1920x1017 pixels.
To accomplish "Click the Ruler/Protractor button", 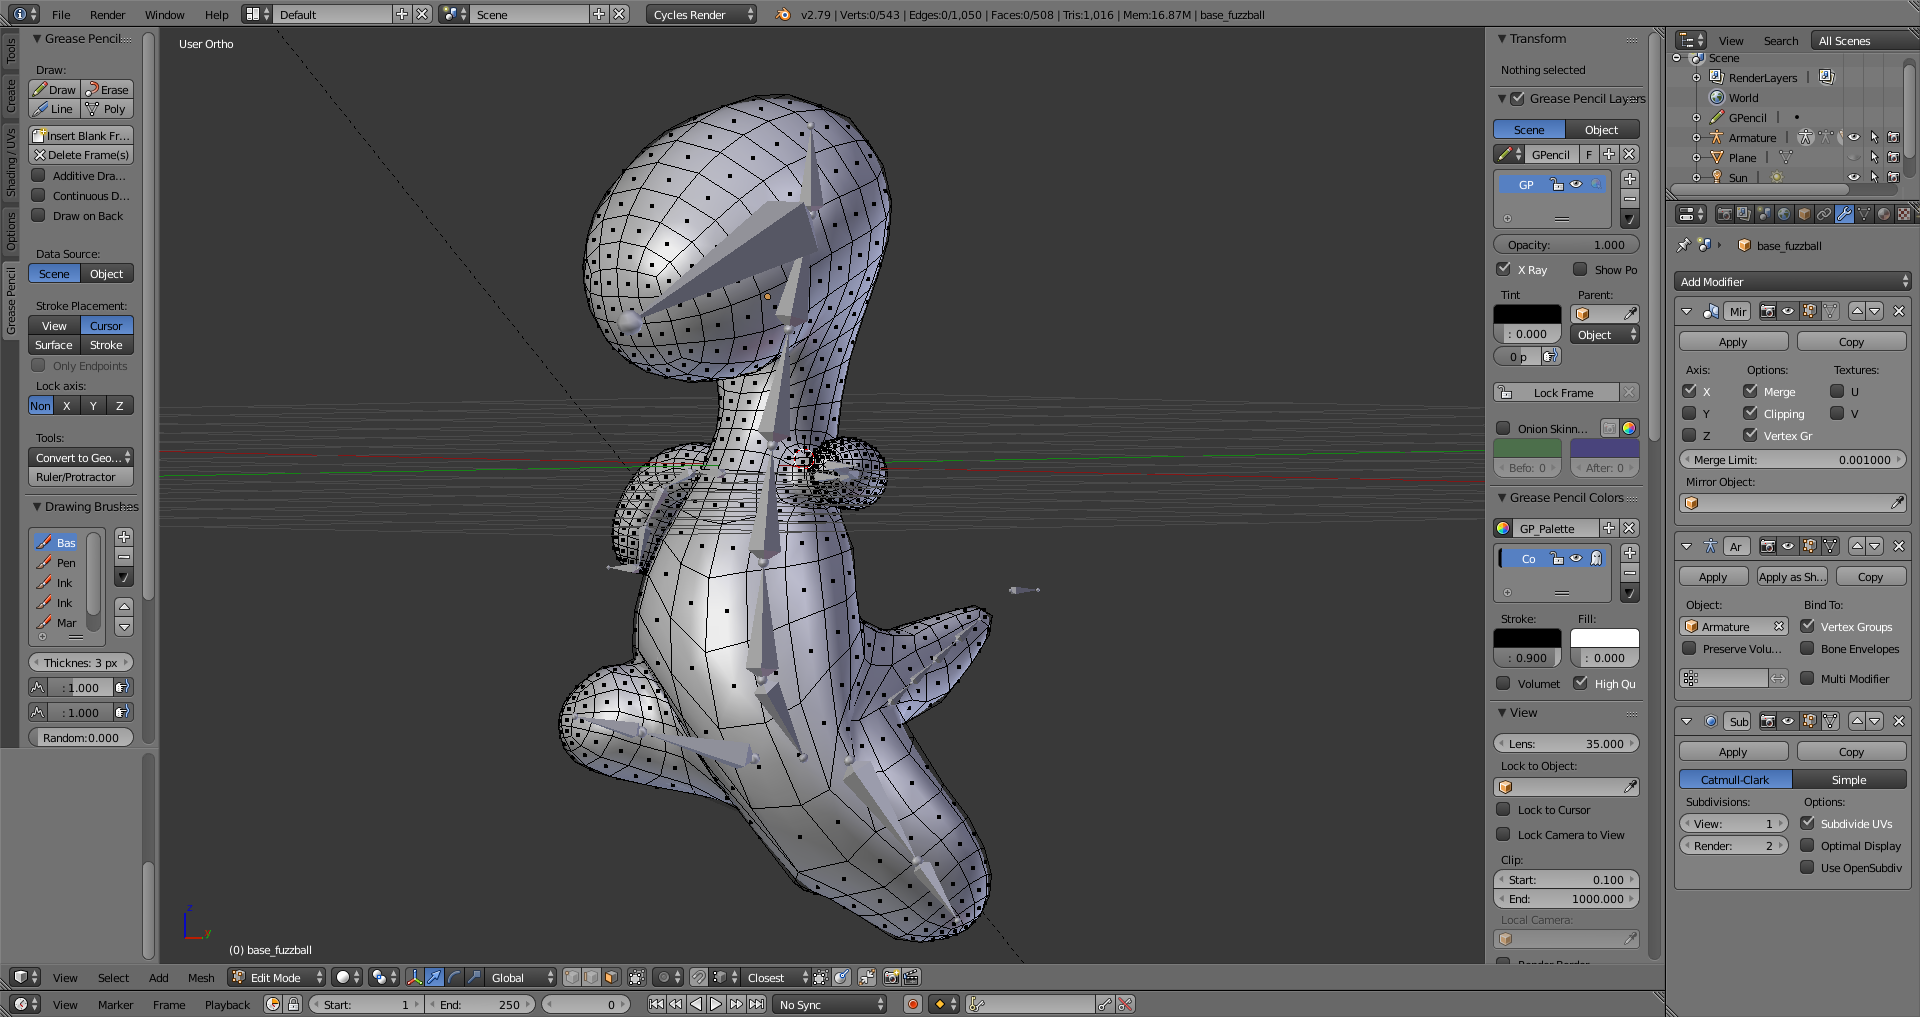I will [x=81, y=477].
